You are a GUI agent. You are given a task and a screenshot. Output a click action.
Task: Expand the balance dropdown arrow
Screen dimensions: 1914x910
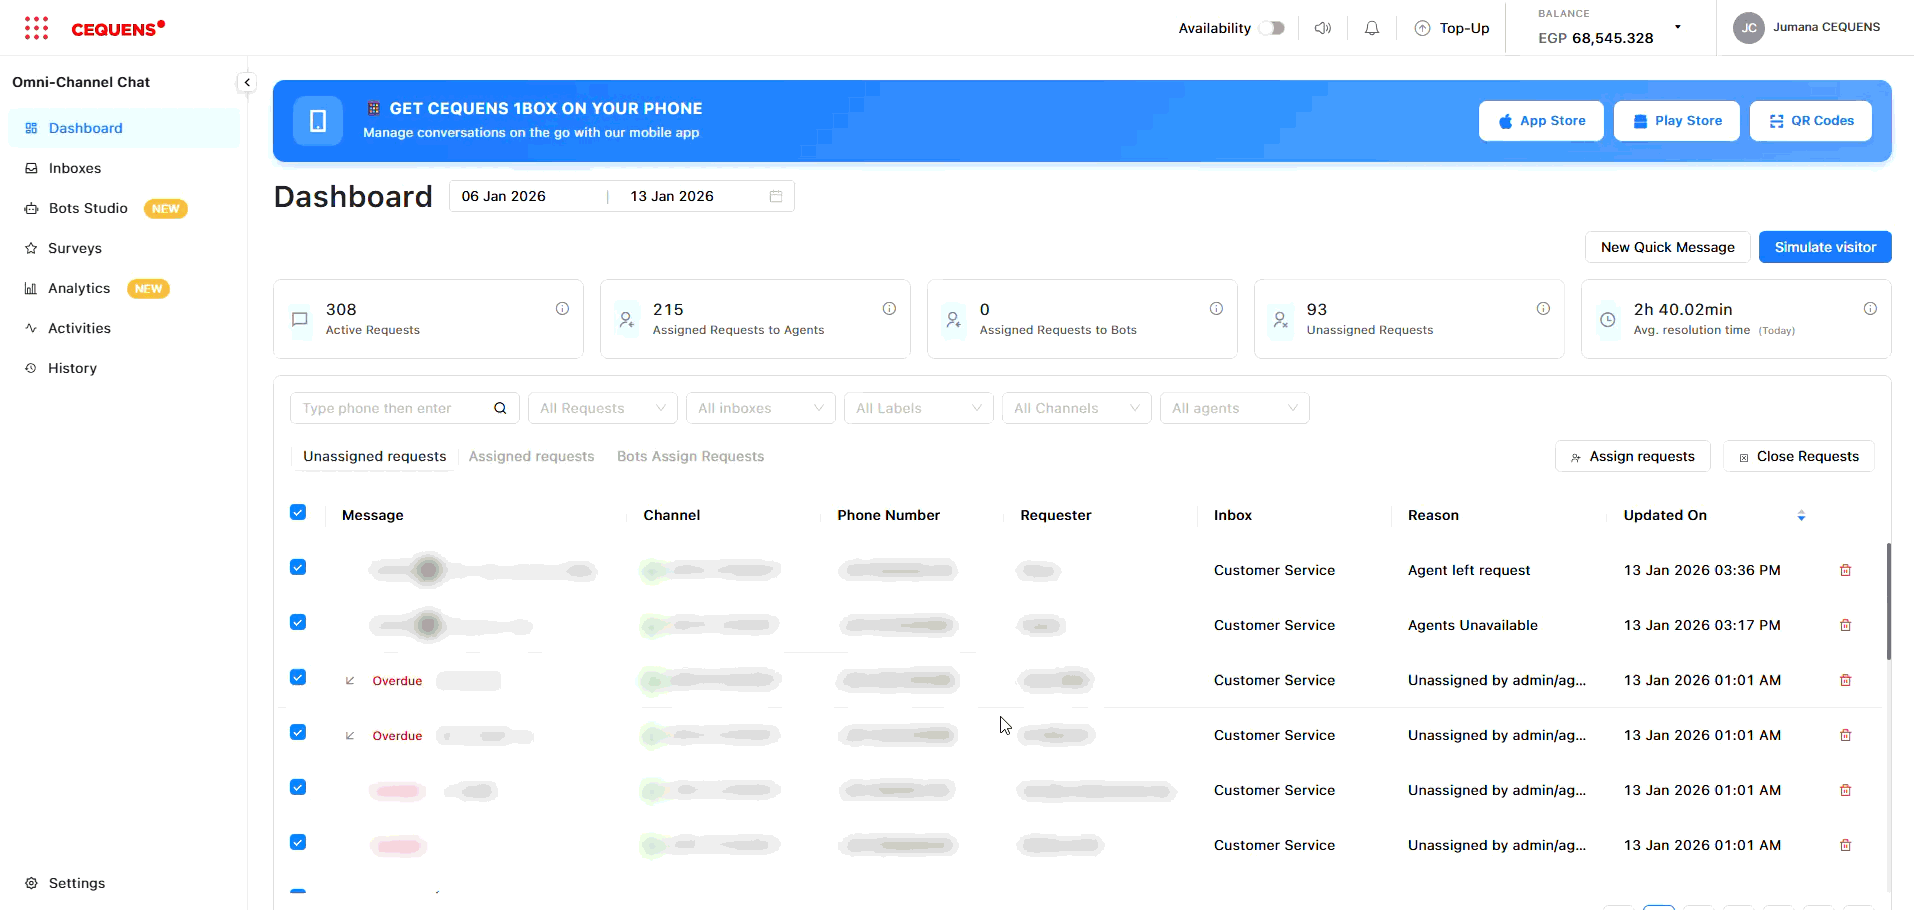[1678, 27]
